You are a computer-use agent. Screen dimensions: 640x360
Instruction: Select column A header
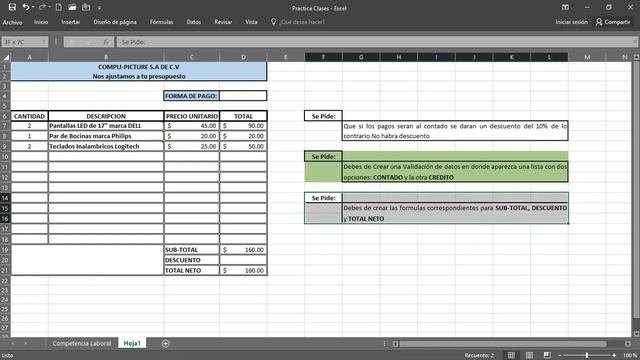pos(29,57)
